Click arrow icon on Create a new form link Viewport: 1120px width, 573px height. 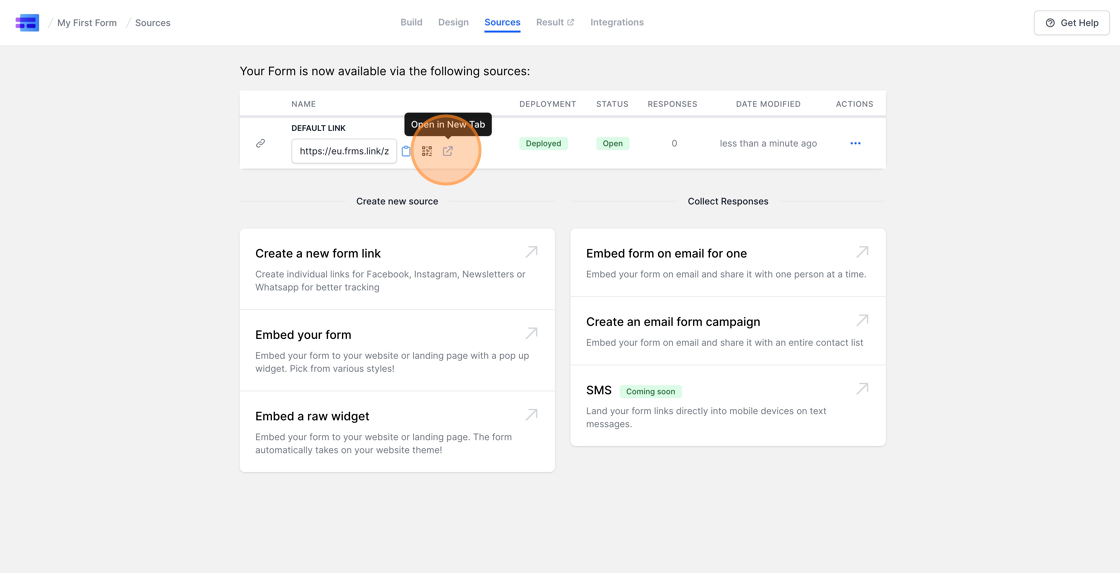[x=531, y=251]
